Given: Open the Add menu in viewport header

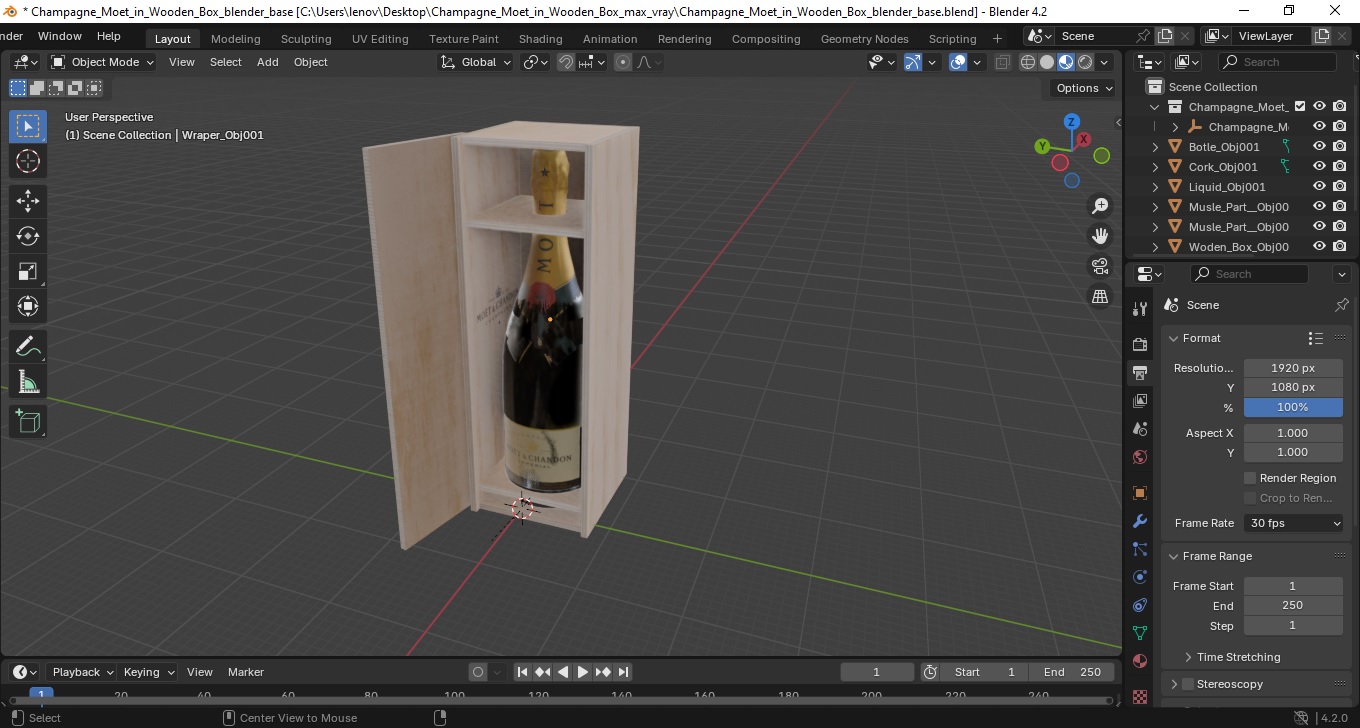Looking at the screenshot, I should pyautogui.click(x=268, y=62).
